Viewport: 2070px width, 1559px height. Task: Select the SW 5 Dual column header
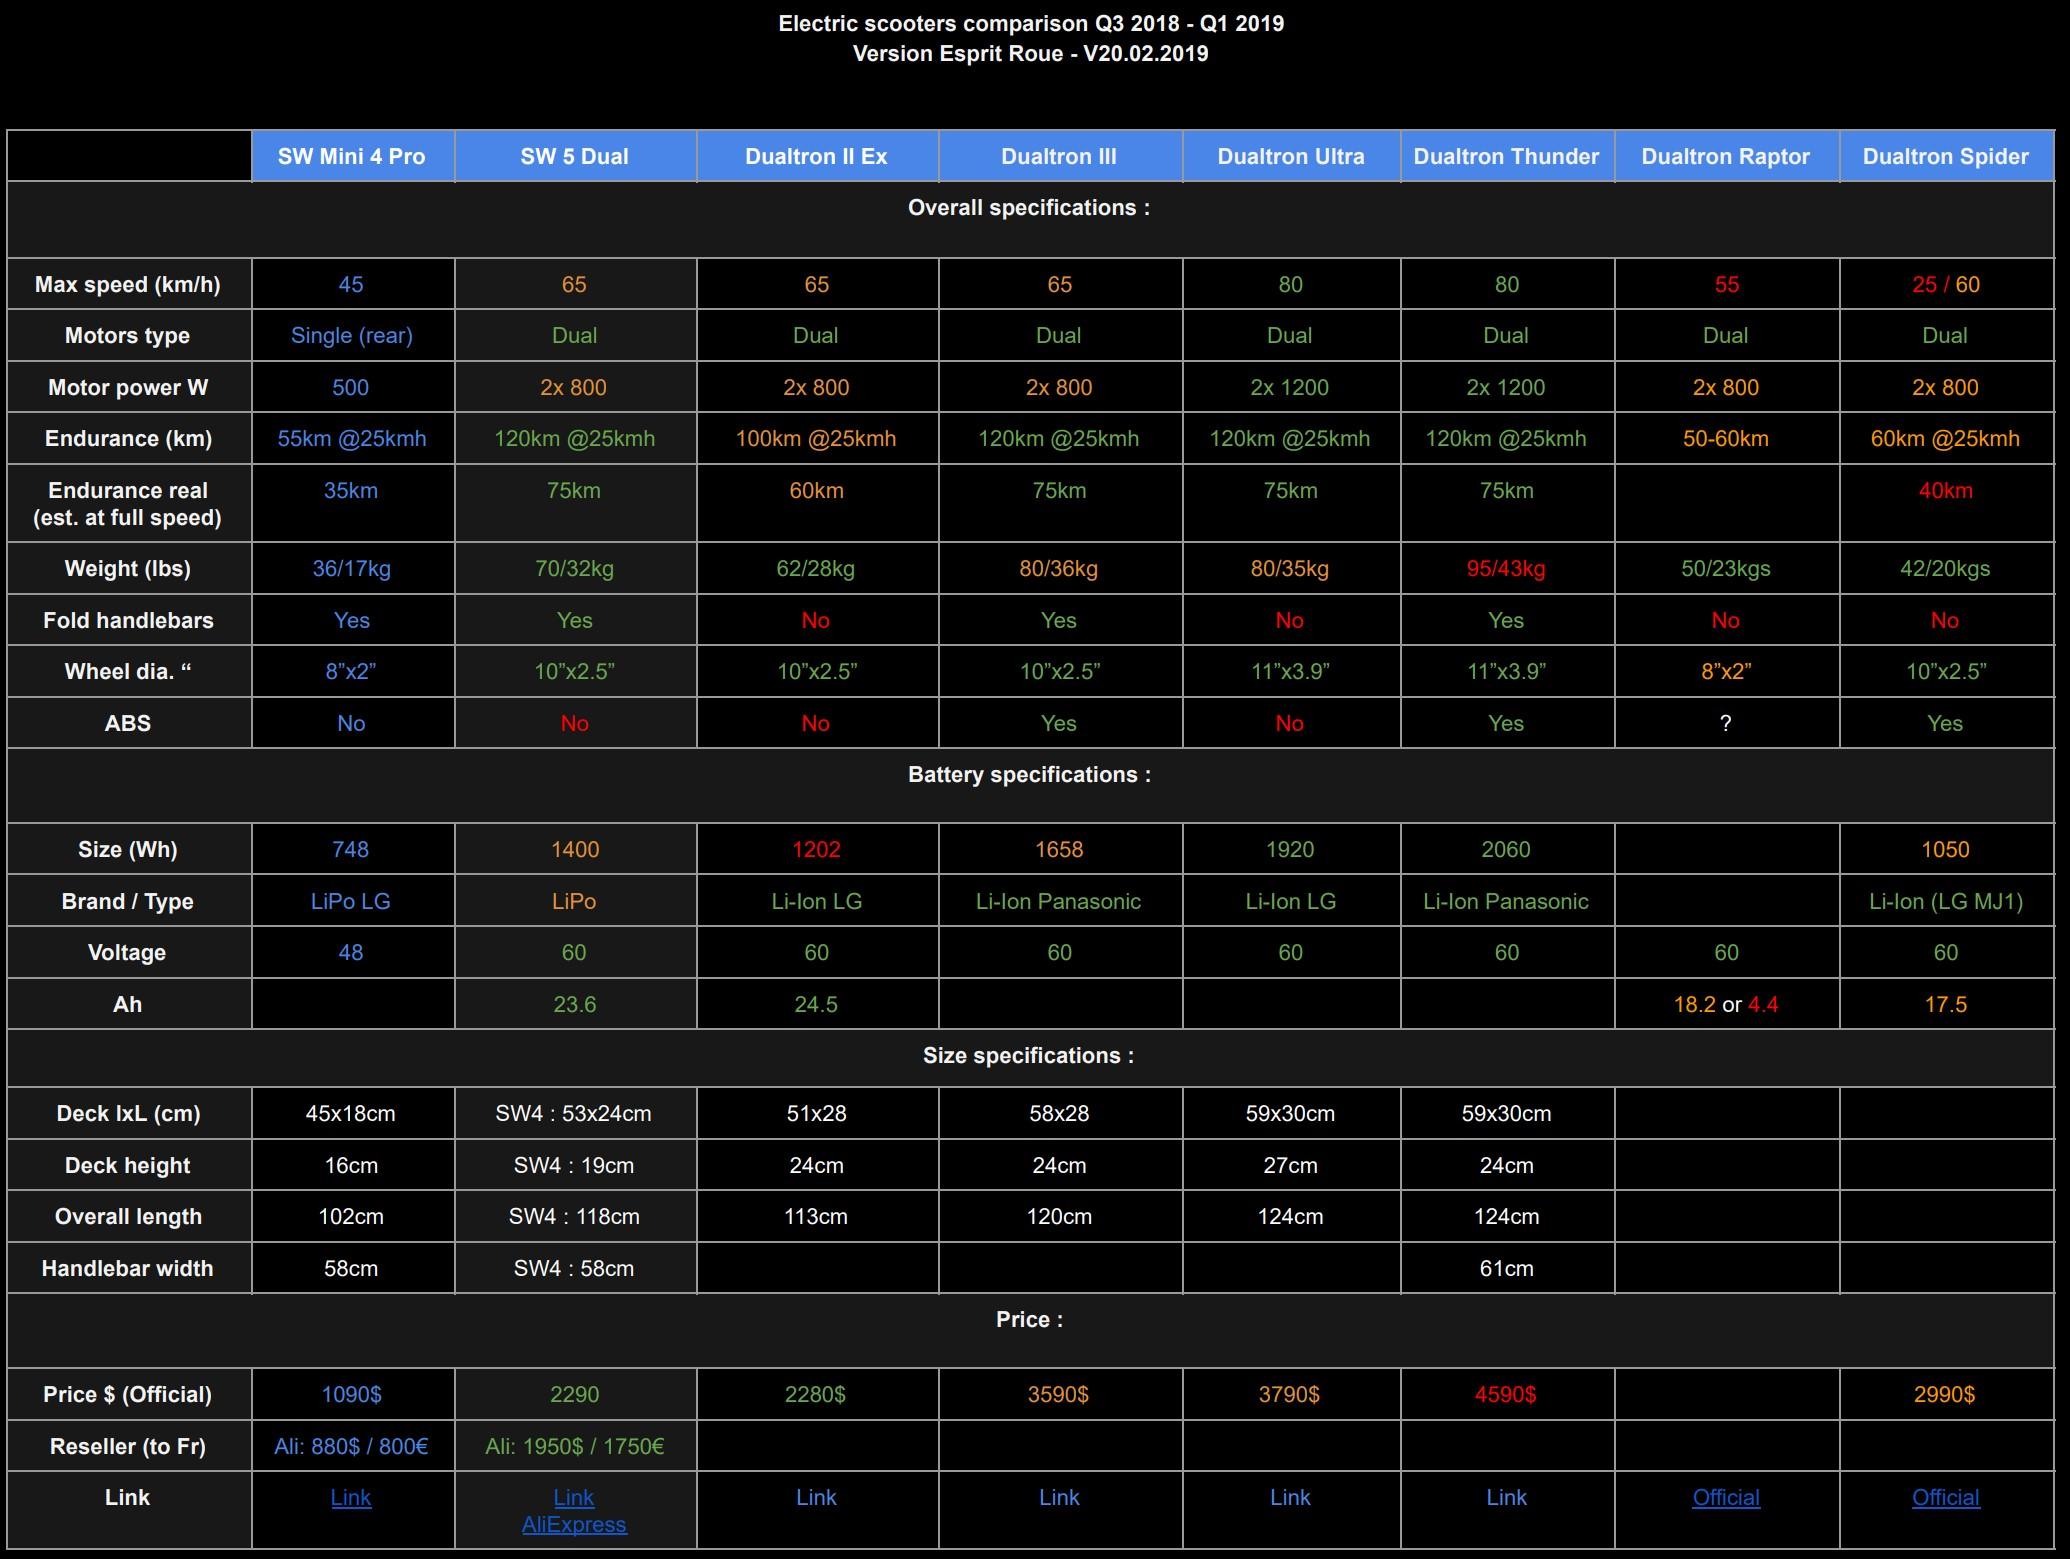click(575, 156)
